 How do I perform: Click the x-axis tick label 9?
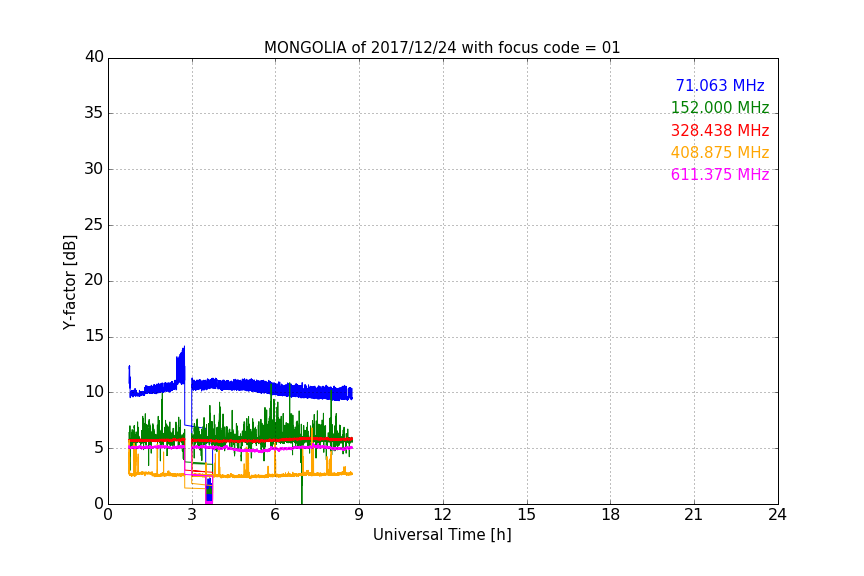359,515
